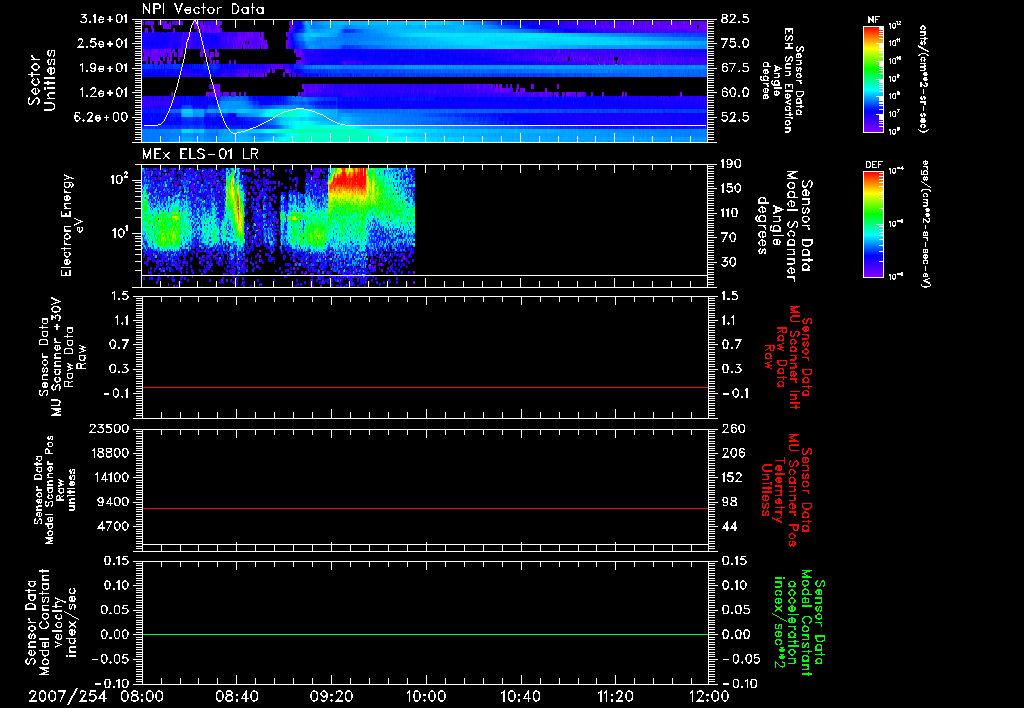The height and width of the screenshot is (708, 1024).
Task: Click the 44 telemetry tick label
Action: [x=729, y=526]
